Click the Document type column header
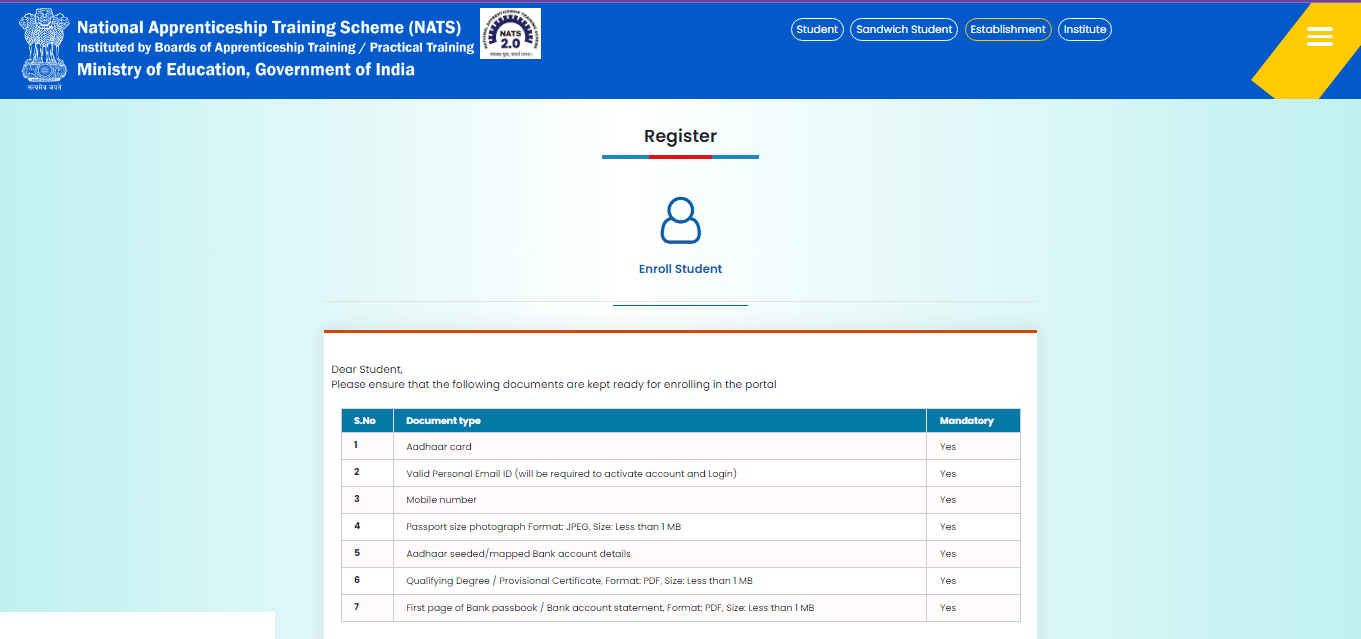This screenshot has width=1361, height=639. point(443,421)
